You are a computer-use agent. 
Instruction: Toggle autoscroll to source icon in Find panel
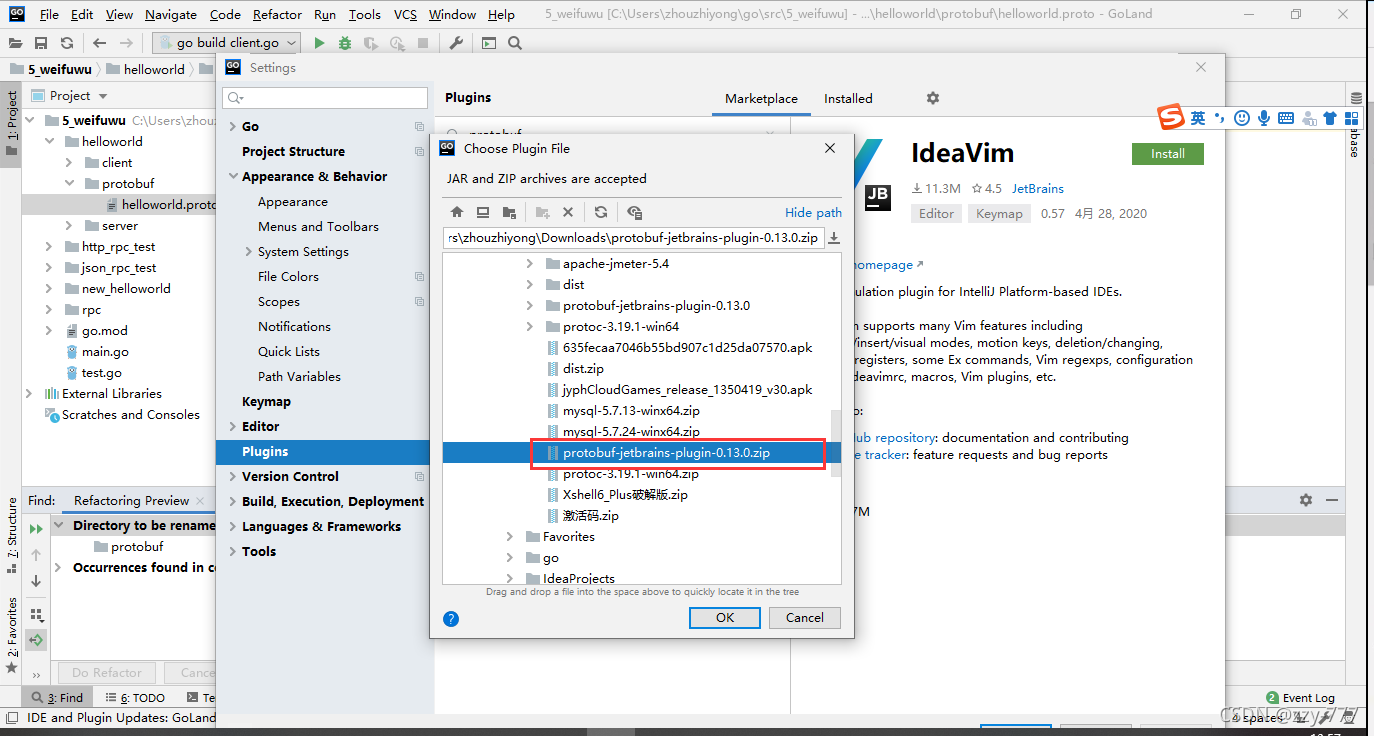36,640
